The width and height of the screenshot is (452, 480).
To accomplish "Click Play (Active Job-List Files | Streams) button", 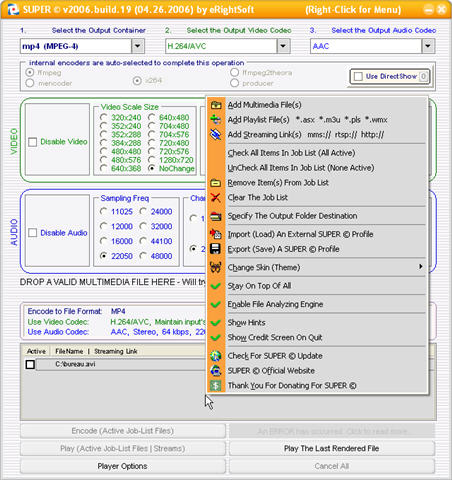I will 123,448.
